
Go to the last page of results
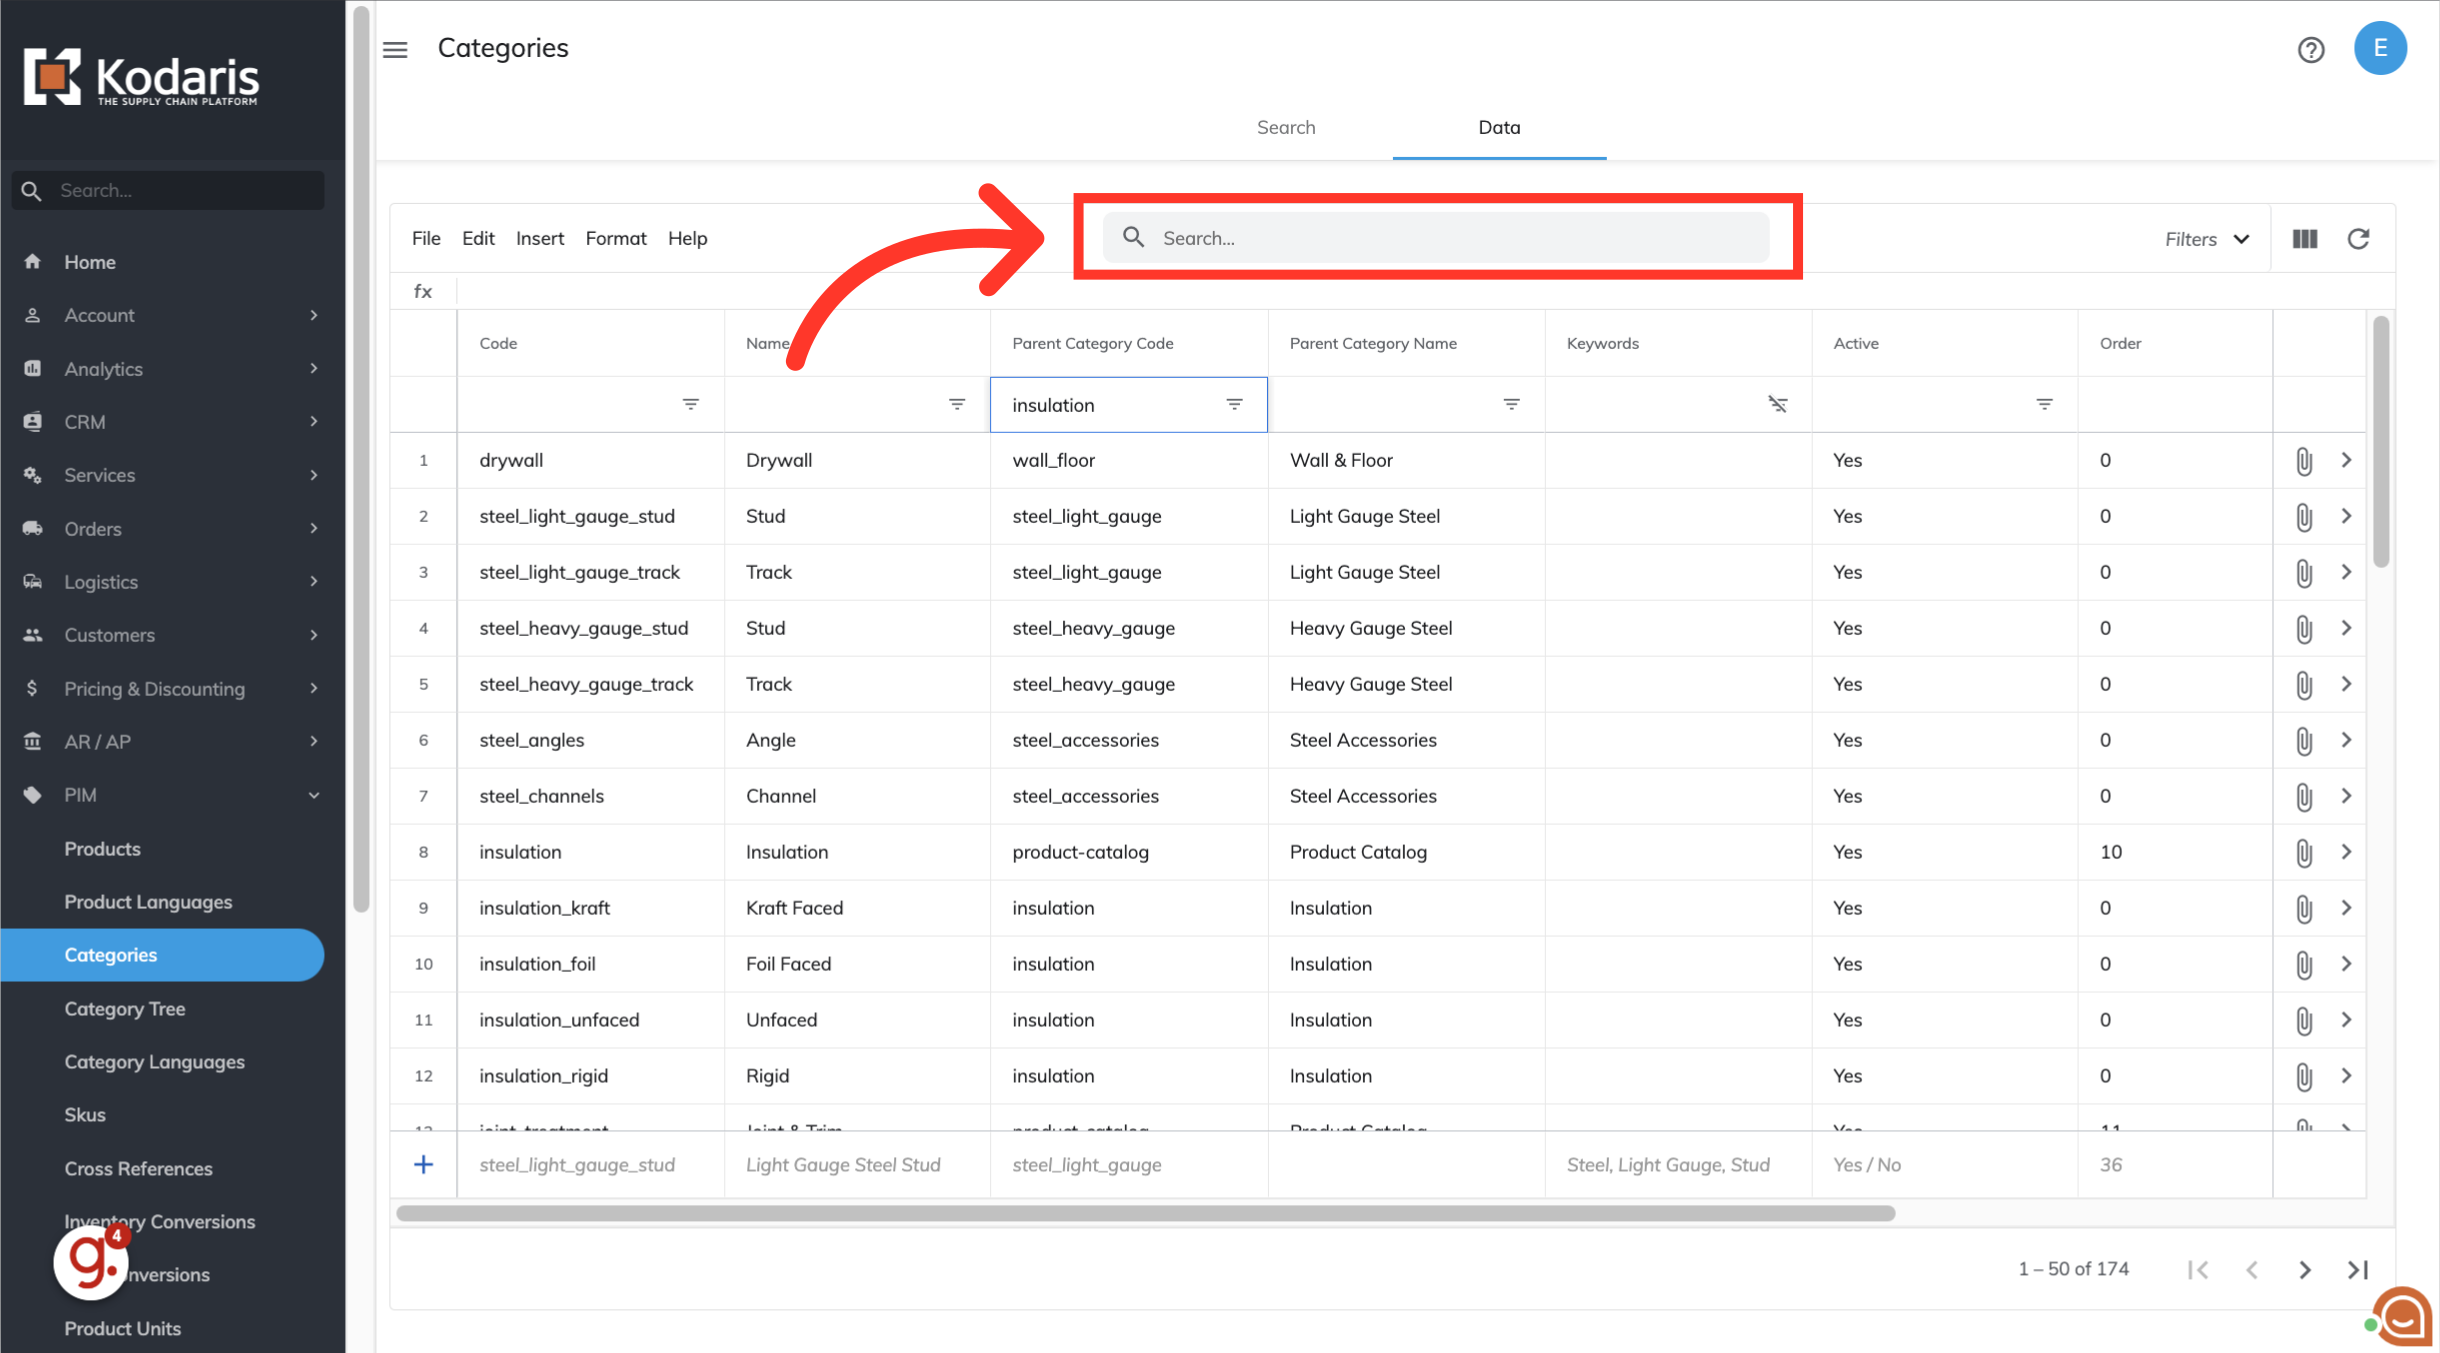click(2357, 1270)
